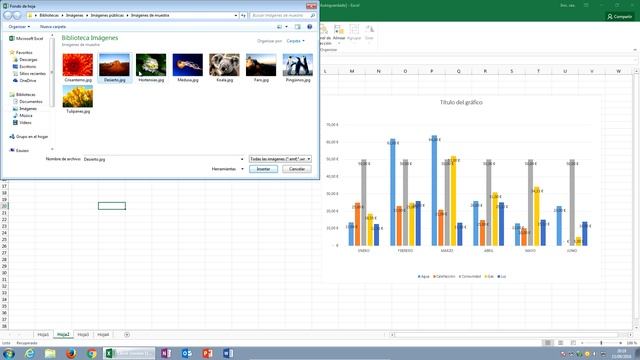Open Sitios recientes in navigation pane

pyautogui.click(x=29, y=73)
